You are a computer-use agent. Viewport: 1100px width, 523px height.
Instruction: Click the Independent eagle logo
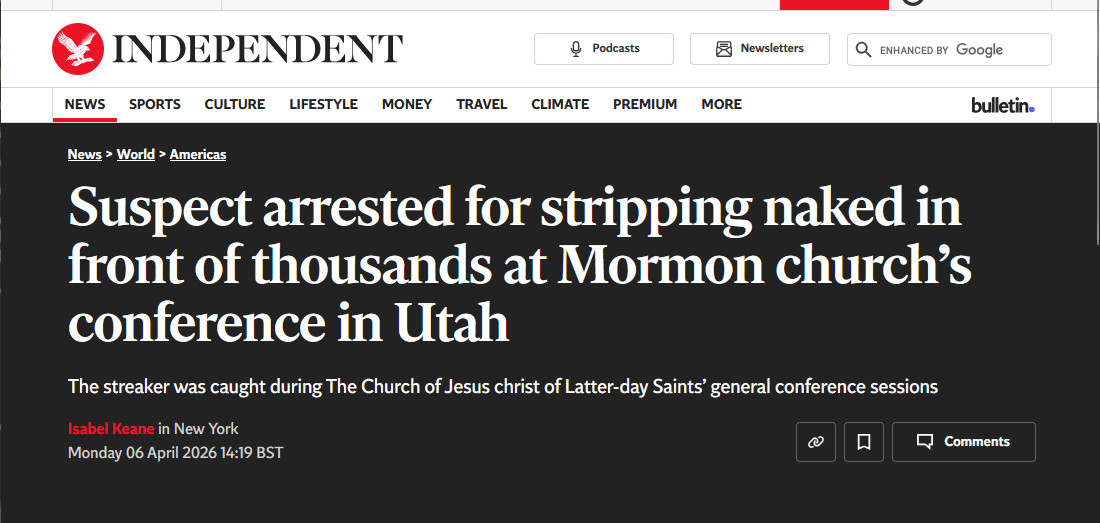pyautogui.click(x=77, y=49)
